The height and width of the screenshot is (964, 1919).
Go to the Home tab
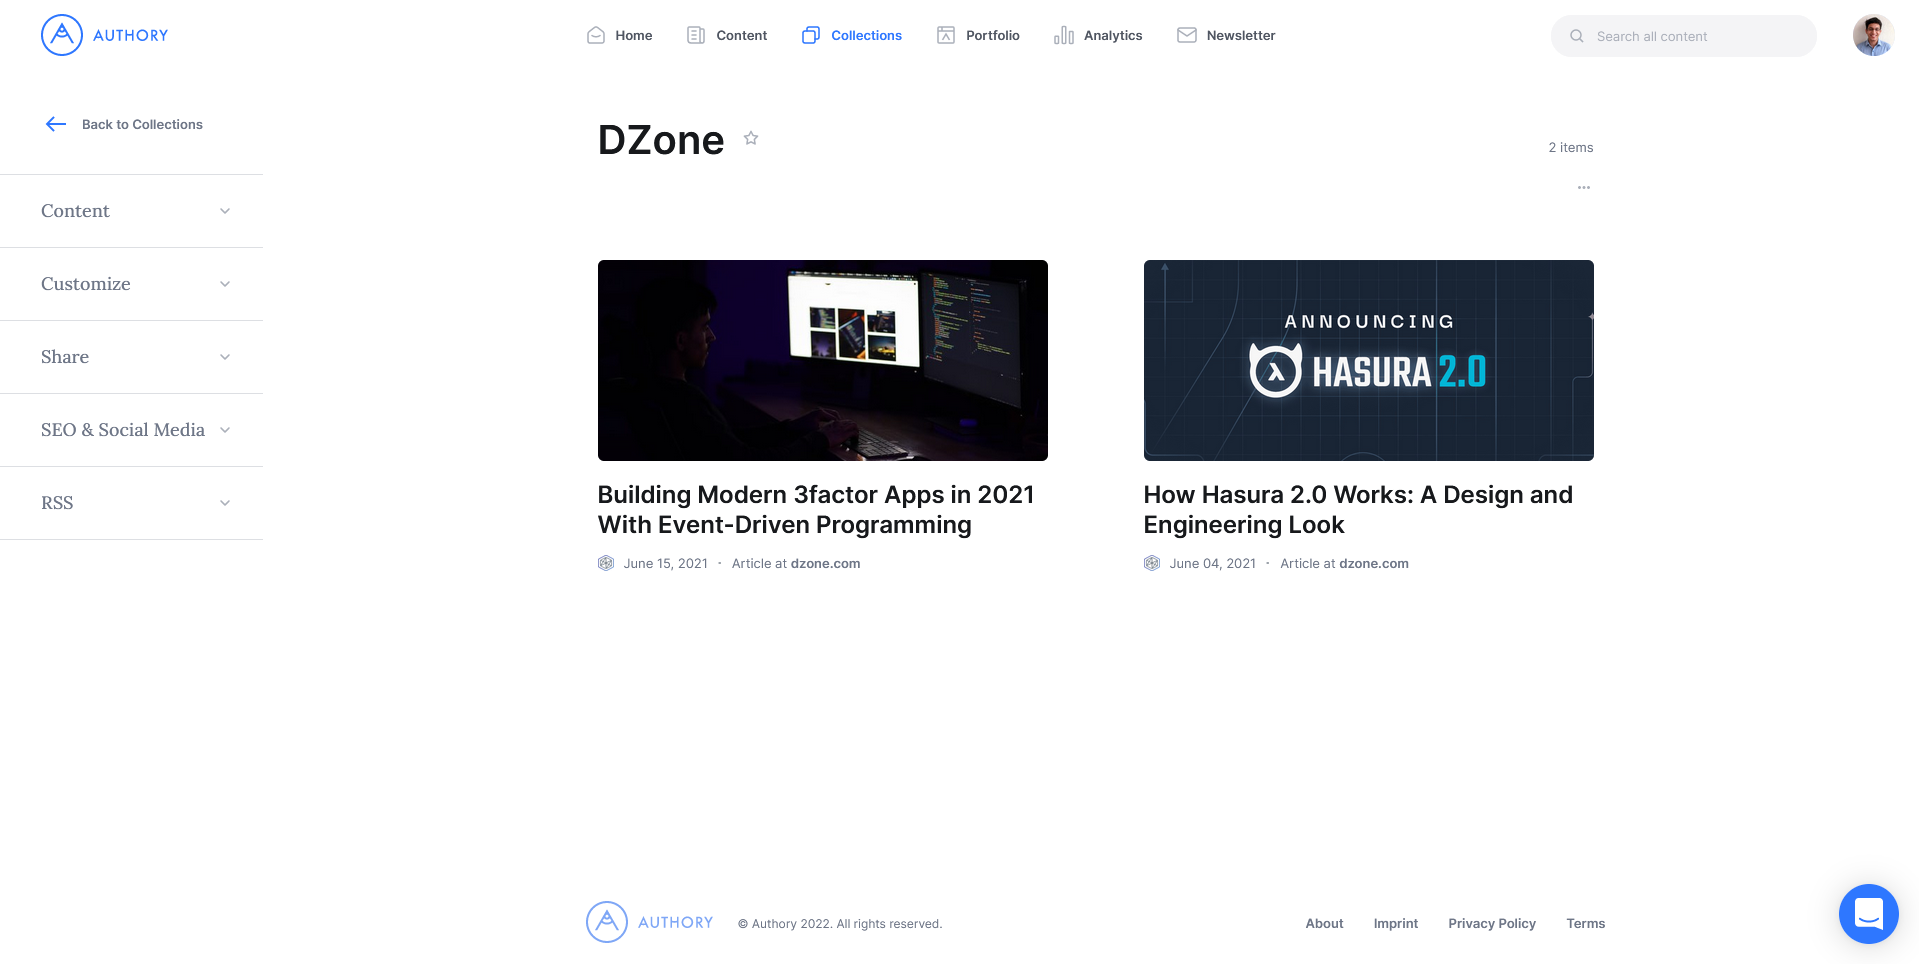(x=620, y=35)
